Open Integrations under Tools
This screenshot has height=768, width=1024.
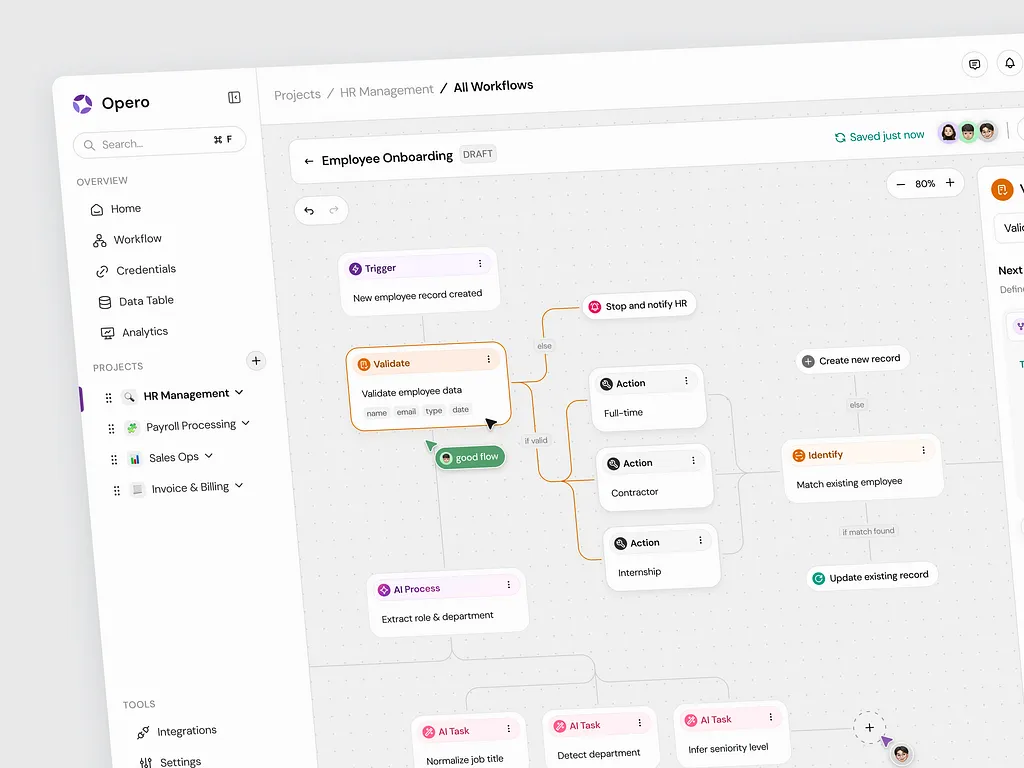(x=176, y=731)
